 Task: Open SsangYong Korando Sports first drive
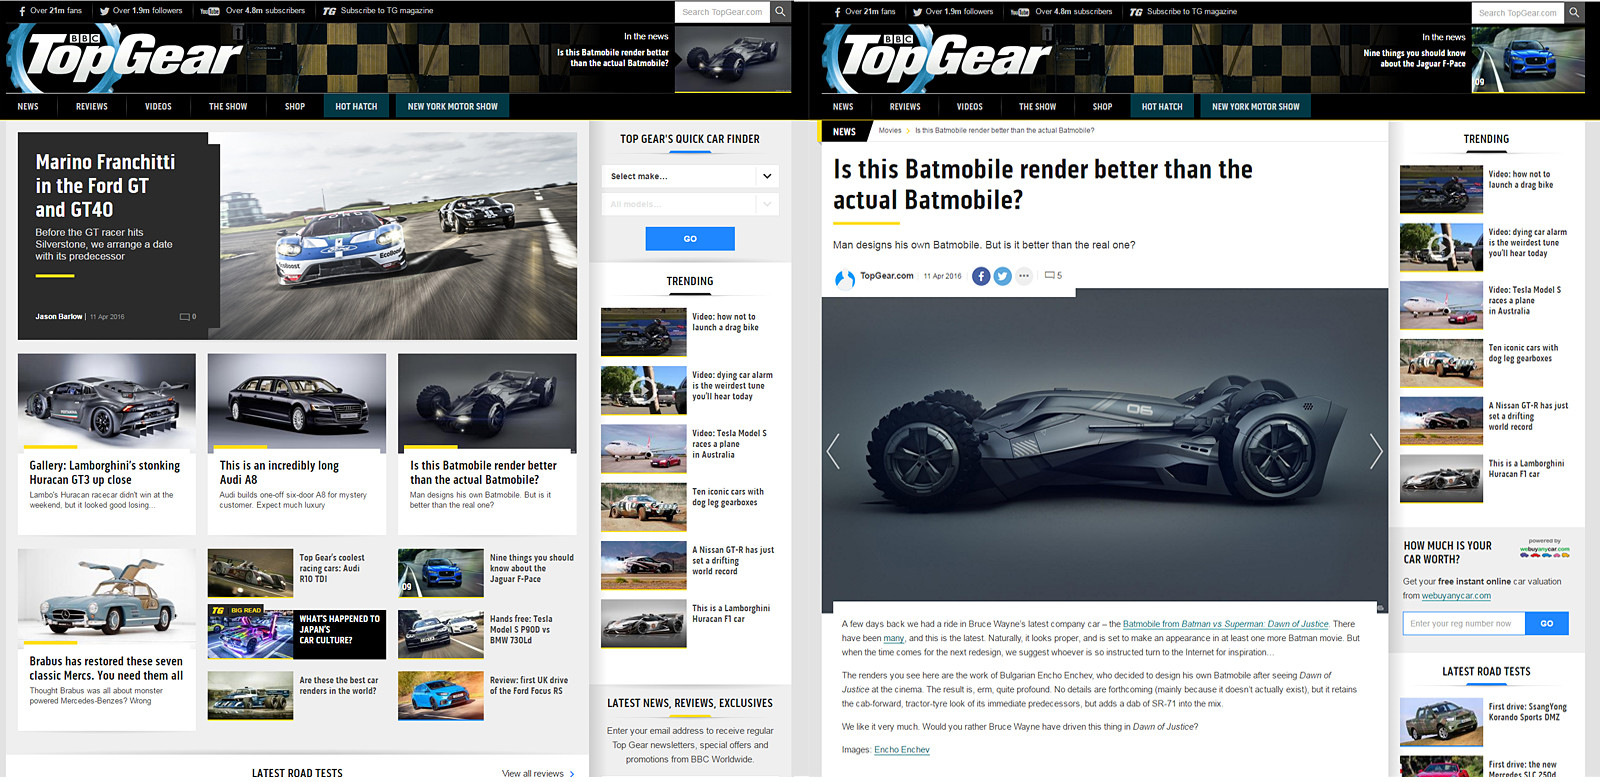1484,722
